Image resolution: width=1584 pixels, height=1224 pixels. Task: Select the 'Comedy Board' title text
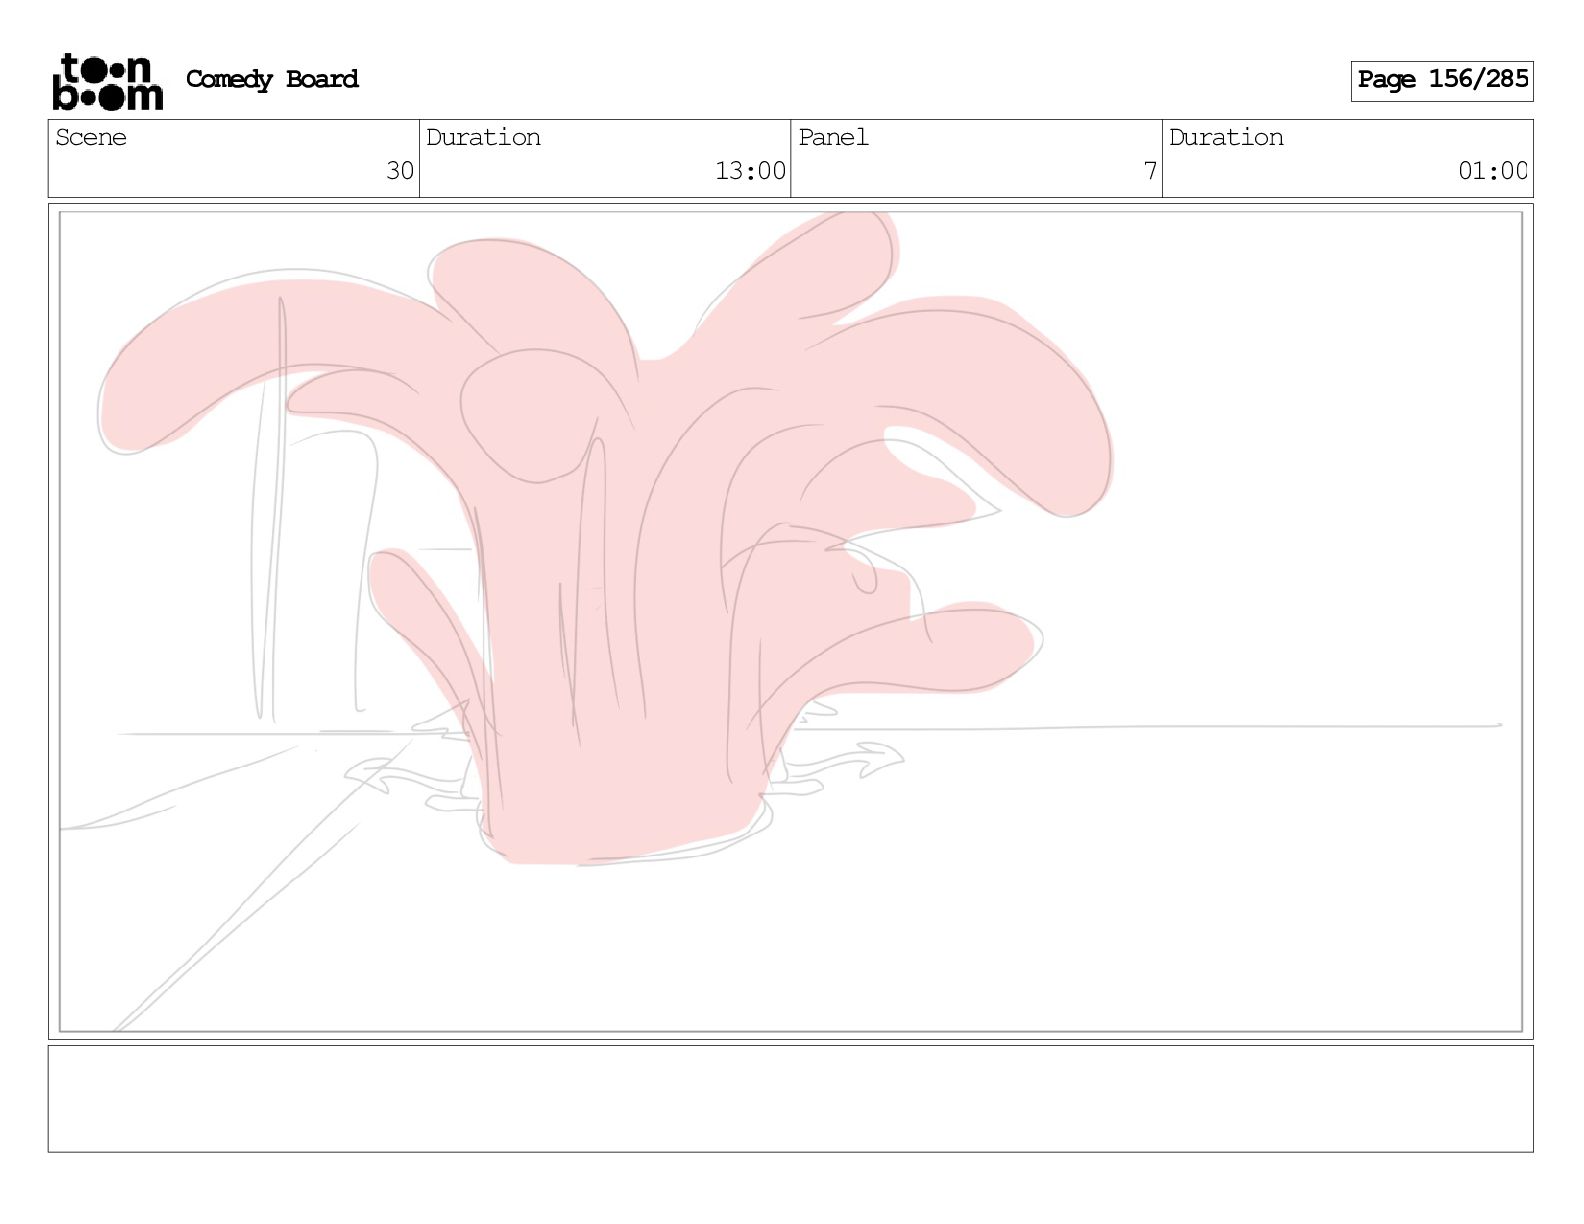272,79
